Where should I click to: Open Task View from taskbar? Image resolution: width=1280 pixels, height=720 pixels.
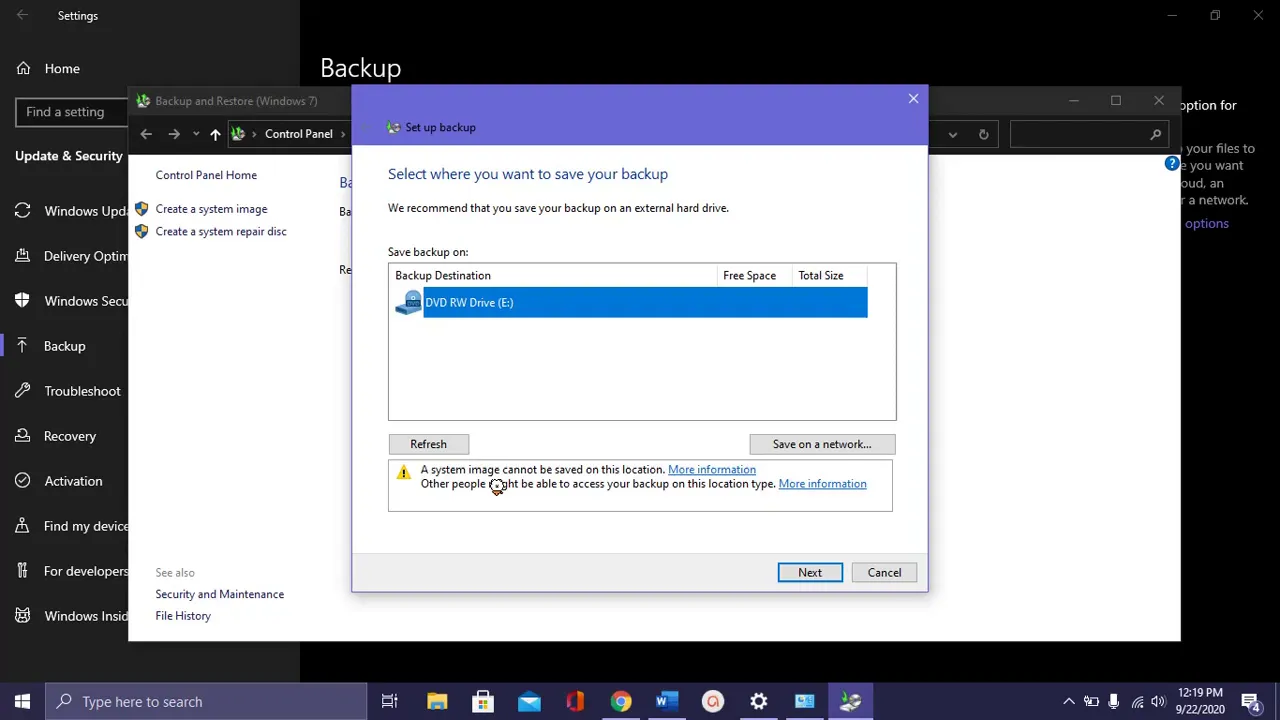click(x=390, y=702)
